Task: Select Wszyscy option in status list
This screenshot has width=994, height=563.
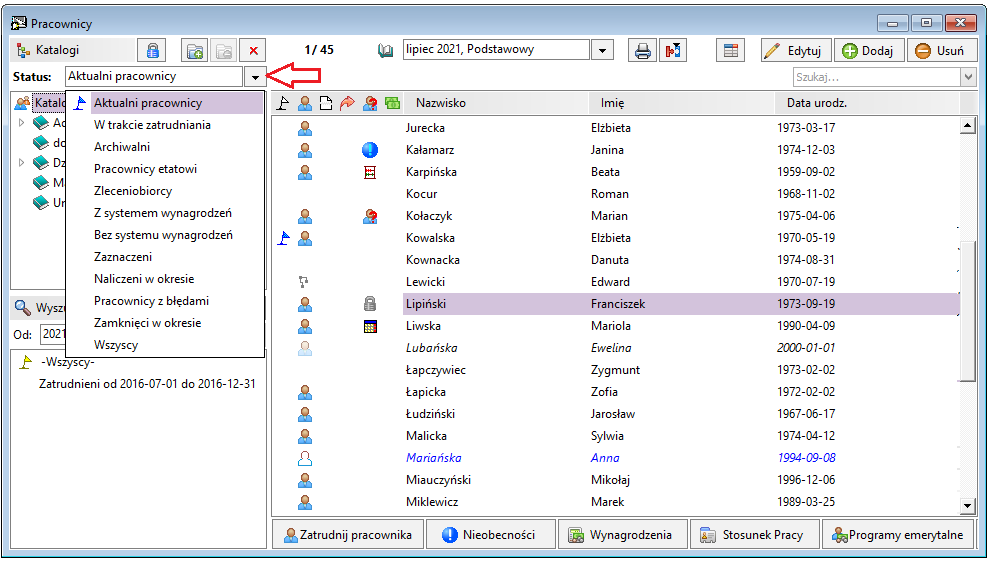Action: point(115,345)
